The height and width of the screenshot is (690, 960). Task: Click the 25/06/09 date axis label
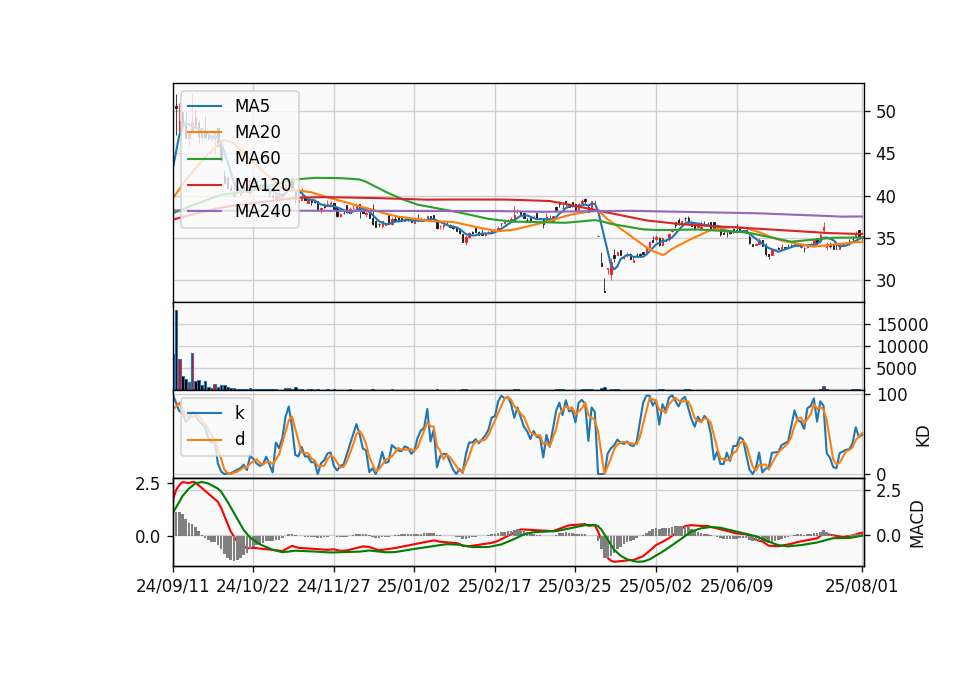point(737,586)
